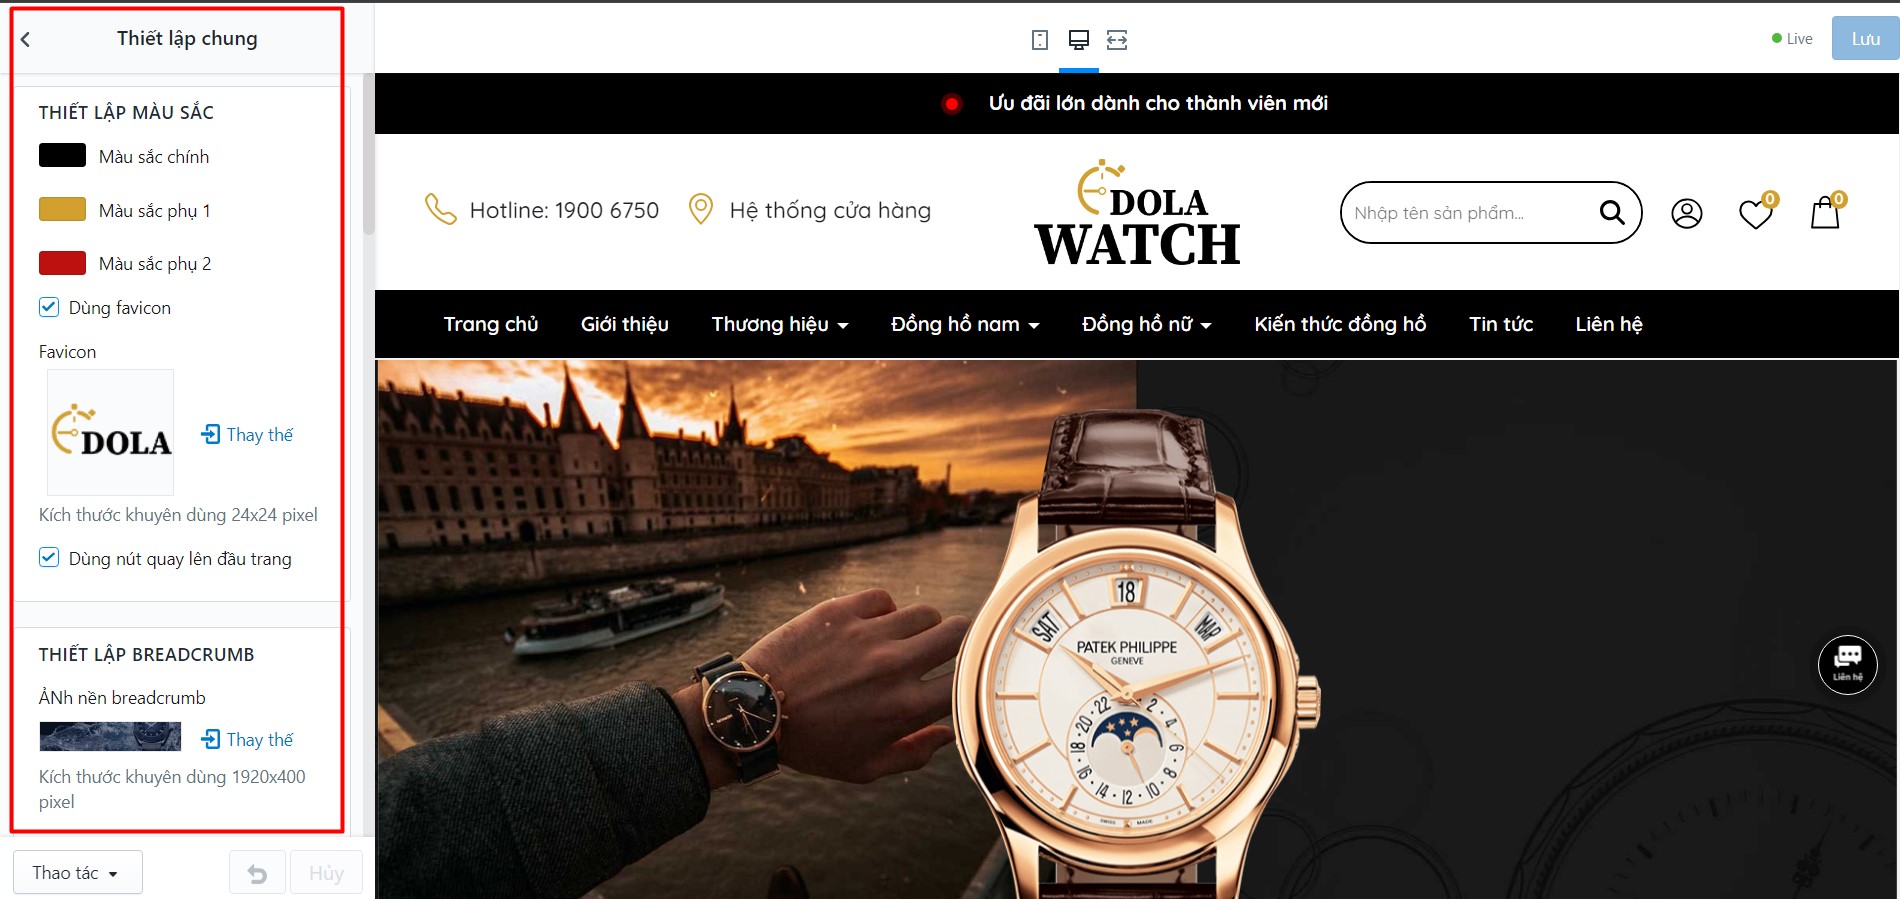
Task: Click the Lưu save button
Action: click(1865, 39)
